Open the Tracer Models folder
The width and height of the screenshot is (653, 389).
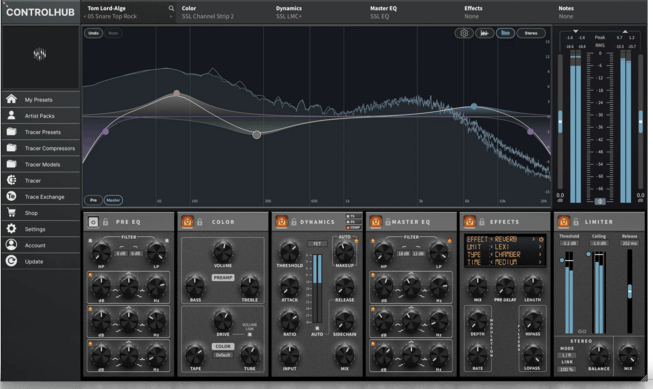pyautogui.click(x=40, y=165)
